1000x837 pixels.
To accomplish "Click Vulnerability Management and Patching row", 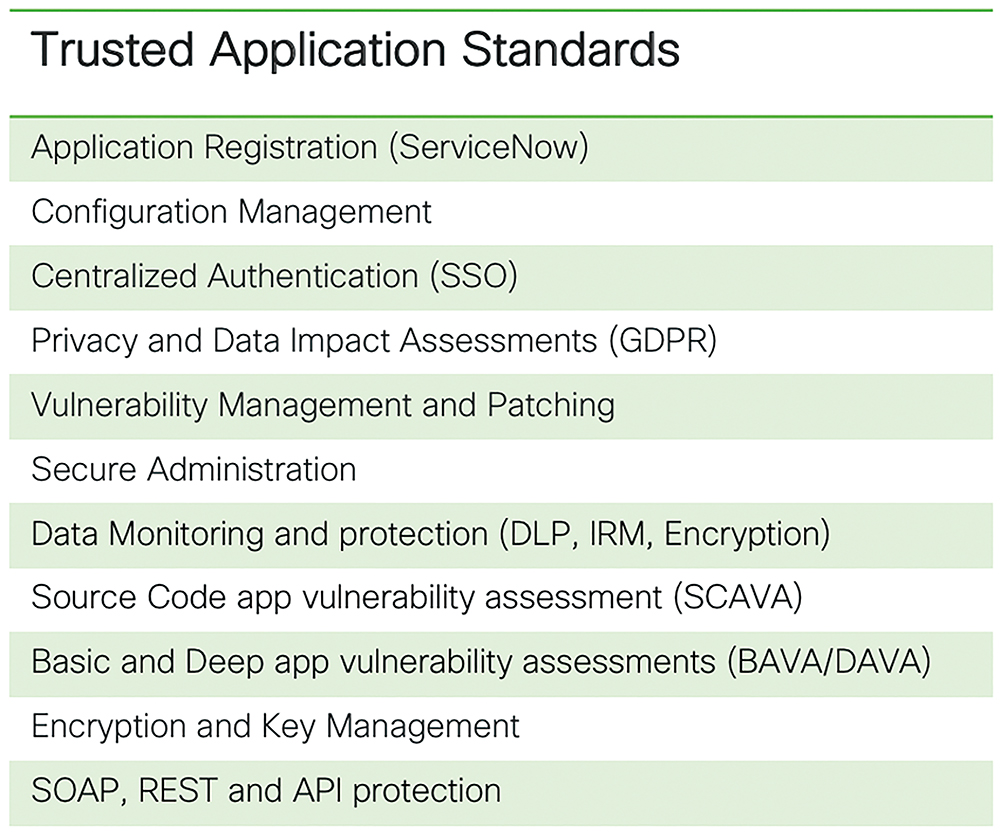I will click(501, 406).
